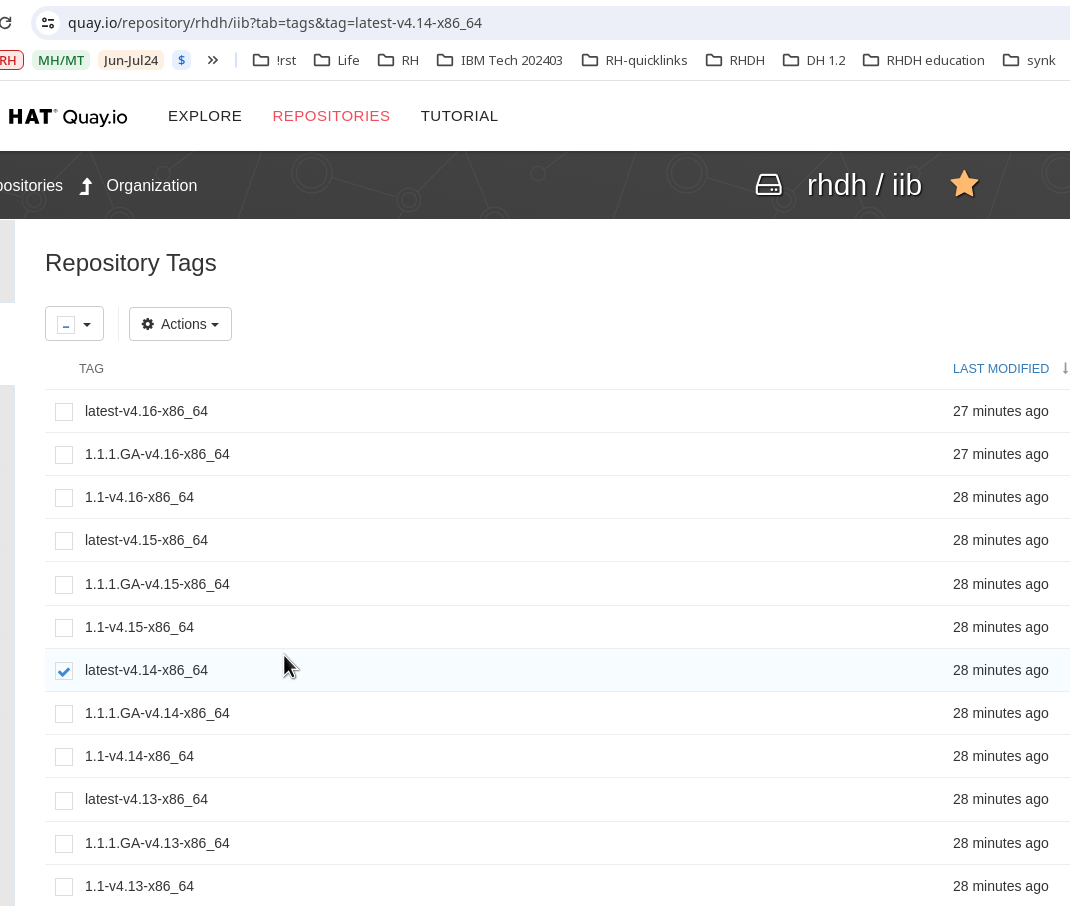
Task: Check the latest-v4.16-x86_64 tag checkbox
Action: click(x=64, y=412)
